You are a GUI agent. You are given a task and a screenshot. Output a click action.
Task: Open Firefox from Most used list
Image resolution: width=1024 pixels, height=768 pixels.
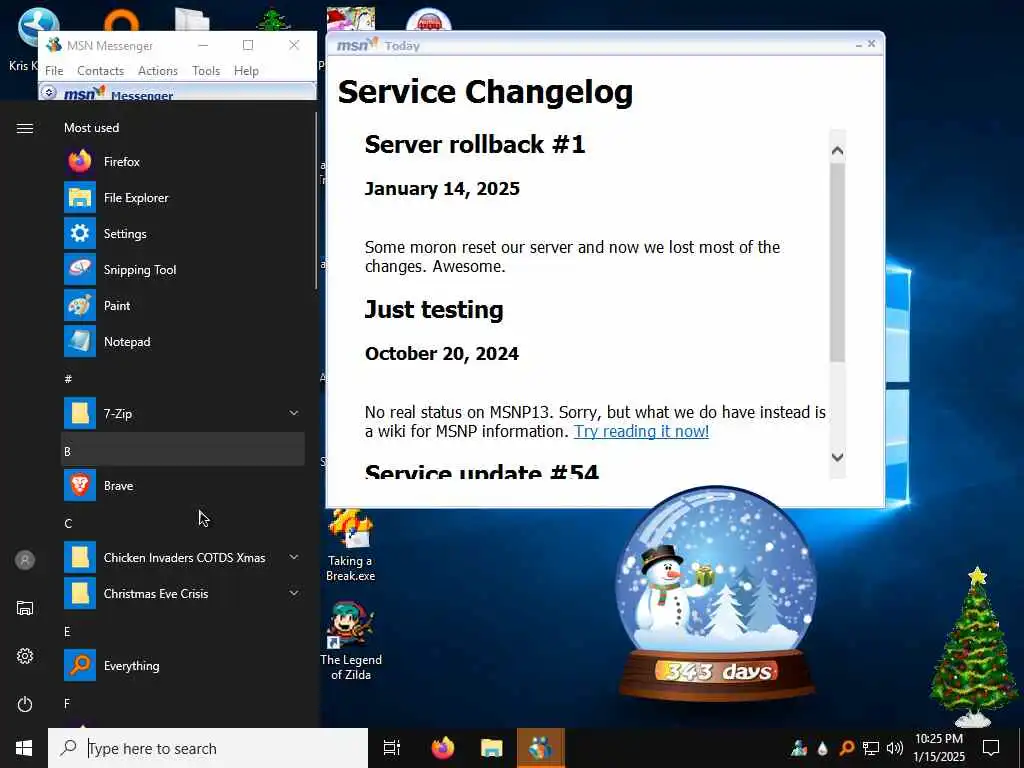pyautogui.click(x=183, y=161)
